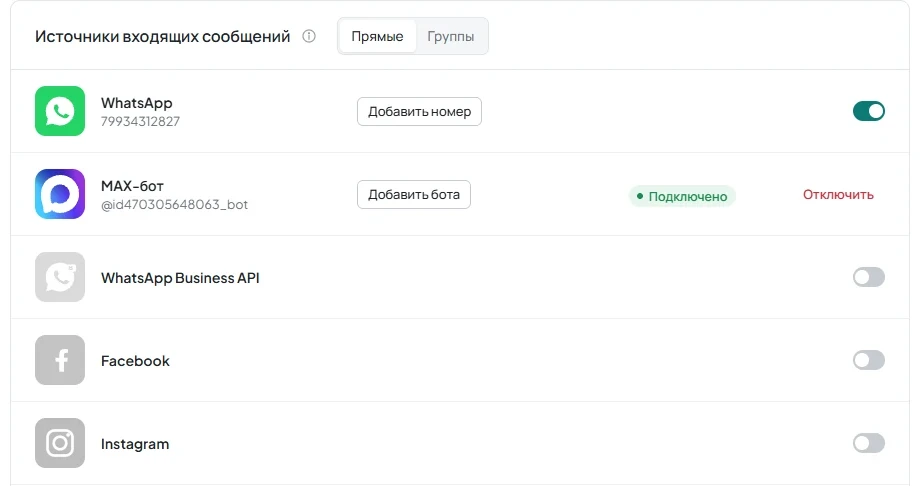Open info tooltip next to Источники входящих сообщений
The width and height of the screenshot is (920, 486).
coord(309,36)
